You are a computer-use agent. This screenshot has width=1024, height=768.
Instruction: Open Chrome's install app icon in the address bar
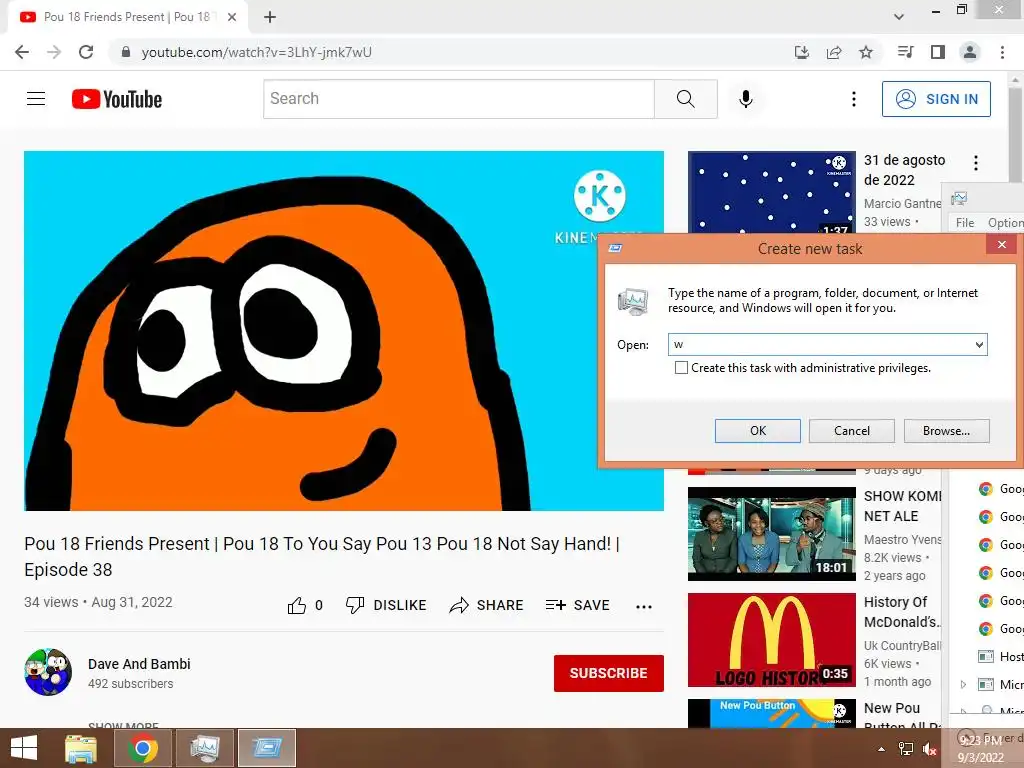coord(801,52)
